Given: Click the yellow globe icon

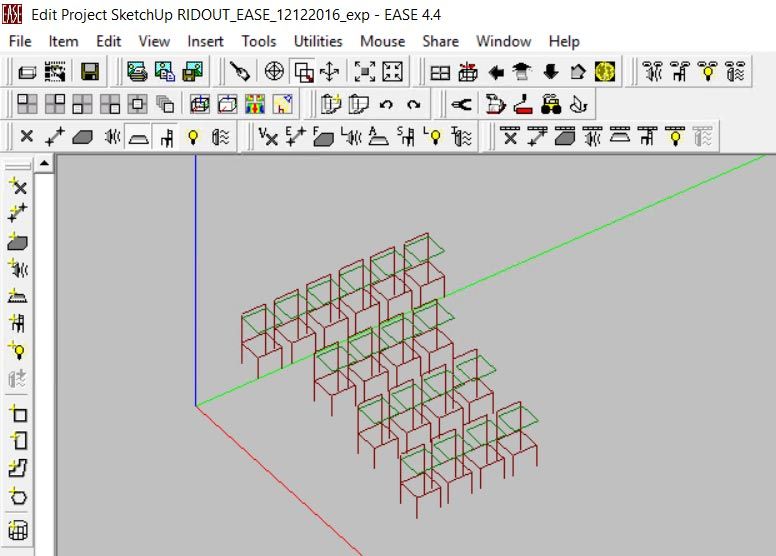Looking at the screenshot, I should click(x=605, y=72).
